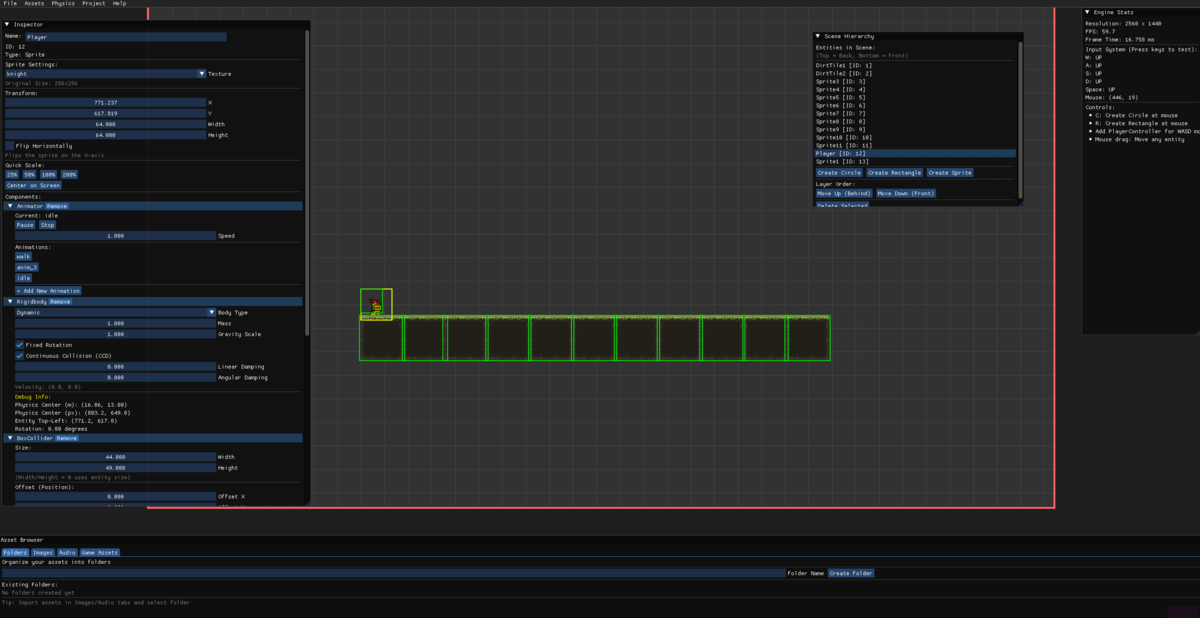1200x618 pixels.
Task: Disable Continuous Collision (CCD)
Action: (20, 355)
